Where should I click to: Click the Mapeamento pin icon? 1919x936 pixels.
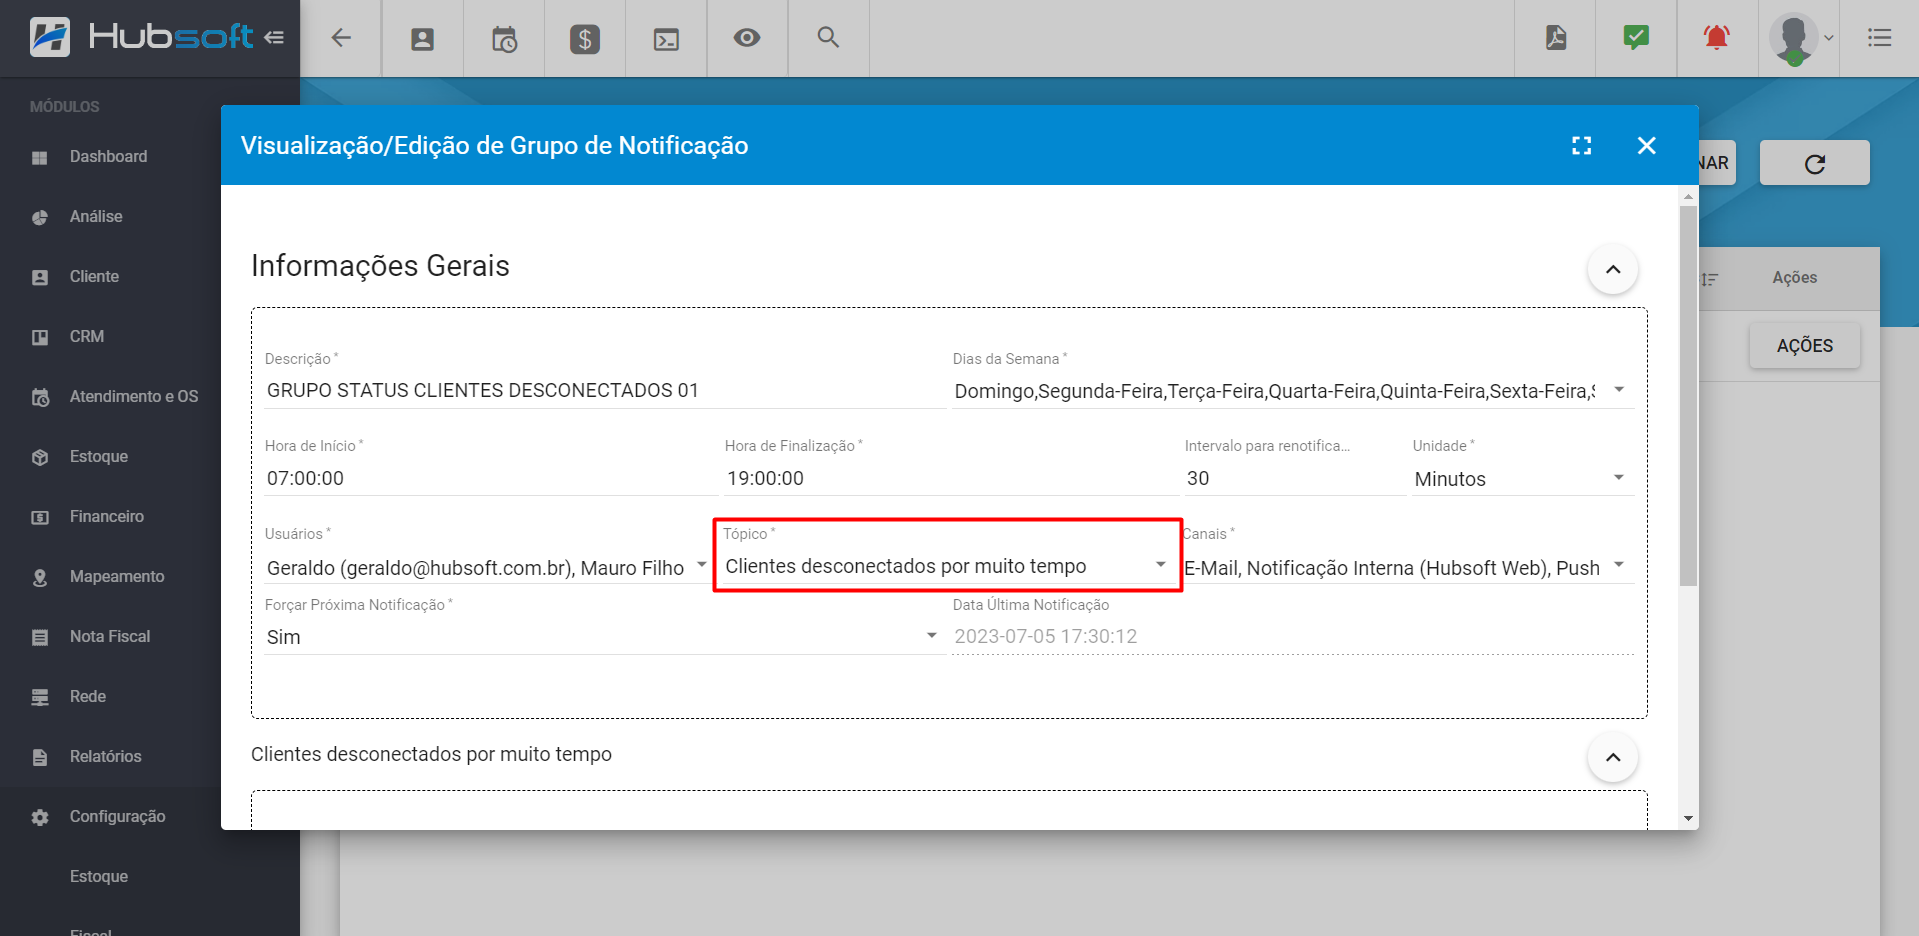pyautogui.click(x=40, y=578)
